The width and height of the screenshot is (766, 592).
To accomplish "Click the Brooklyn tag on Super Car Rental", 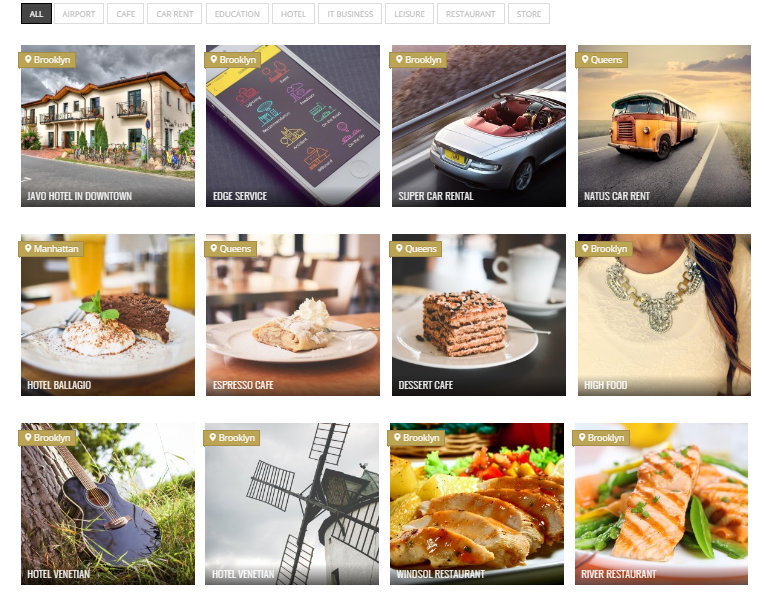I will (418, 60).
